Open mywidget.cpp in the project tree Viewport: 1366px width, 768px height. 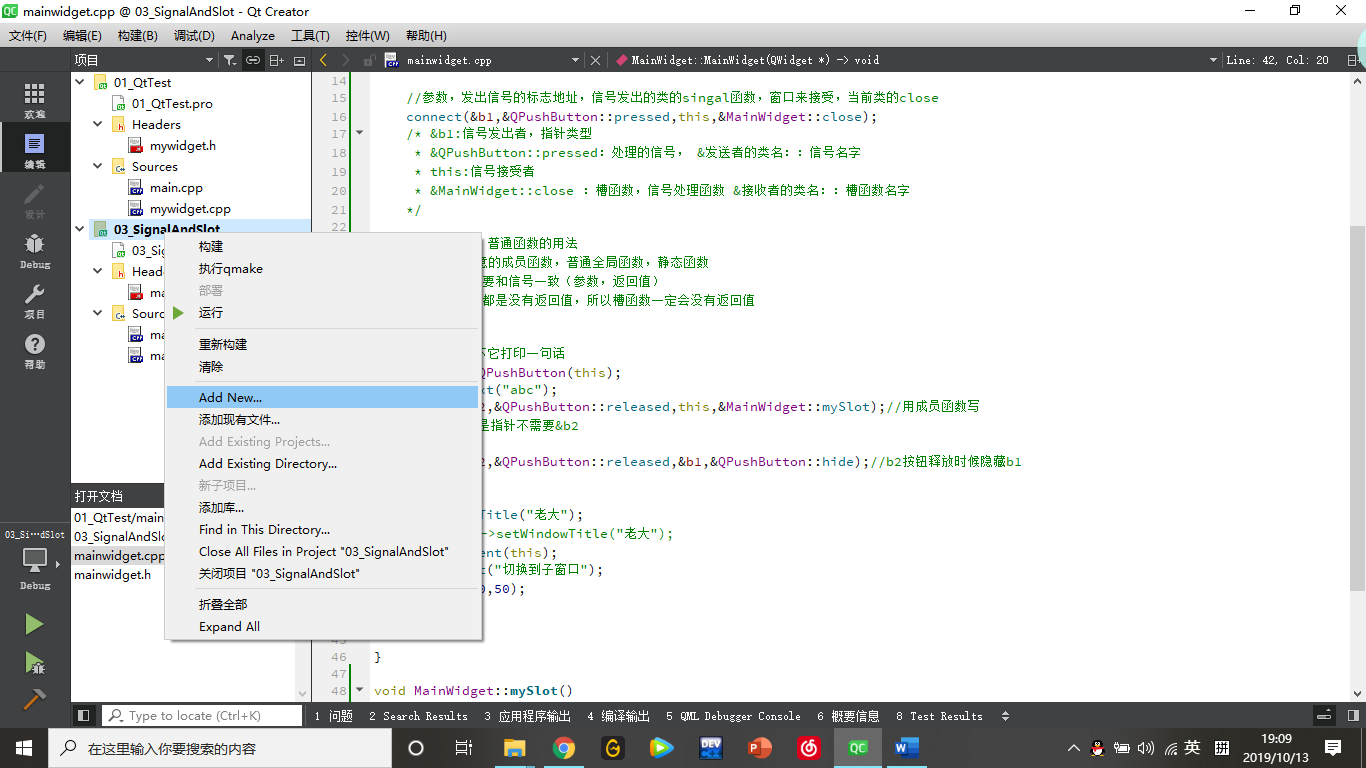click(190, 208)
